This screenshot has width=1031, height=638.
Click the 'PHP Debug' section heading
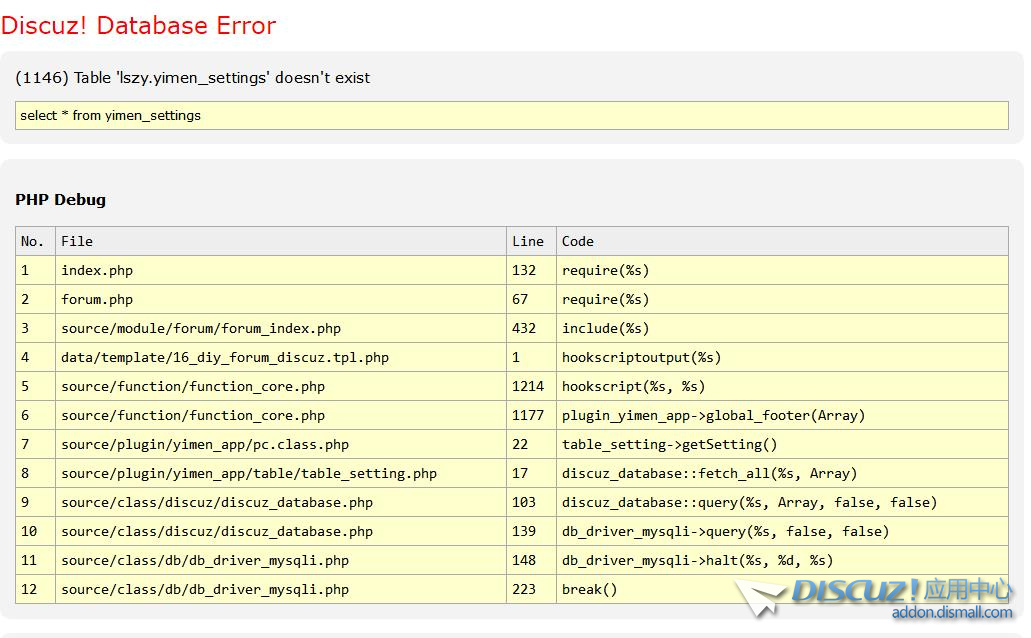[x=60, y=200]
